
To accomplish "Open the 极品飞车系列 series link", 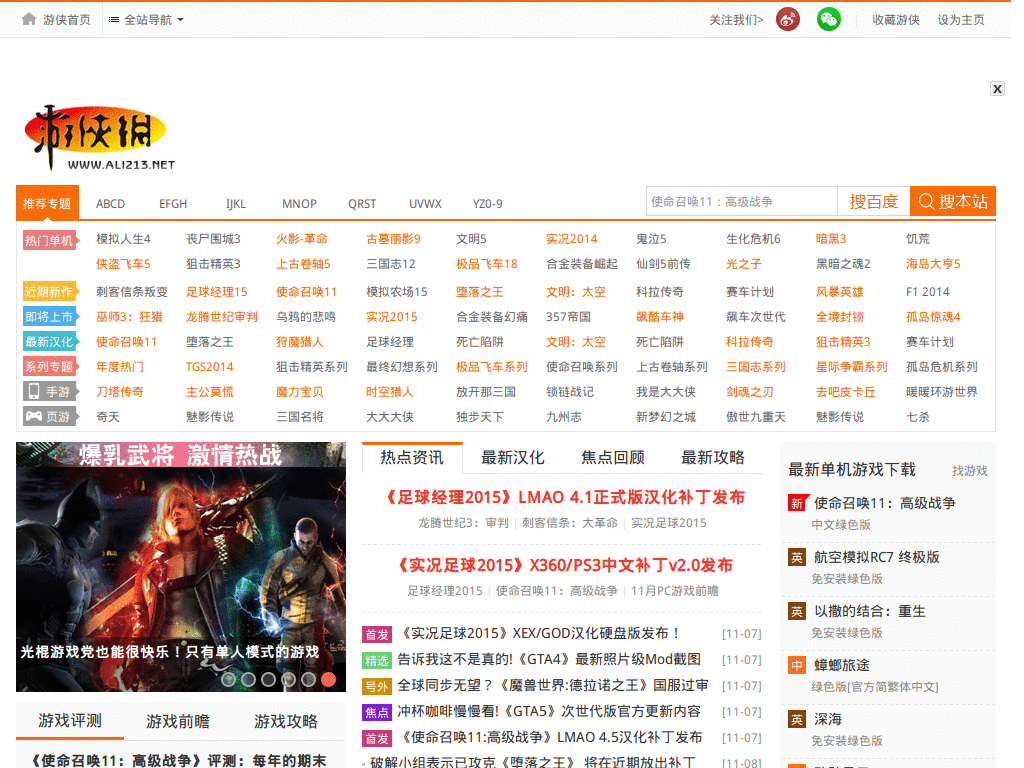I will (492, 367).
